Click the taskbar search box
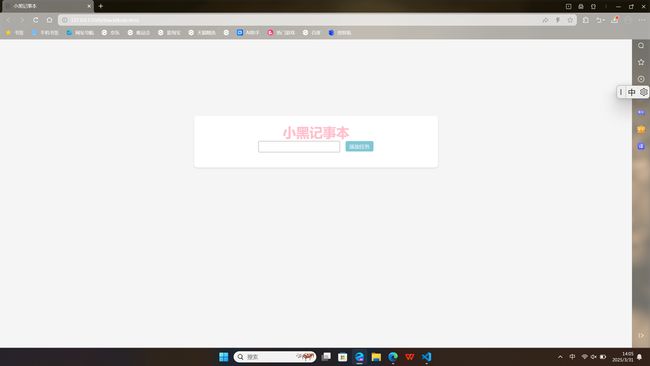The width and height of the screenshot is (650, 366). click(x=275, y=356)
